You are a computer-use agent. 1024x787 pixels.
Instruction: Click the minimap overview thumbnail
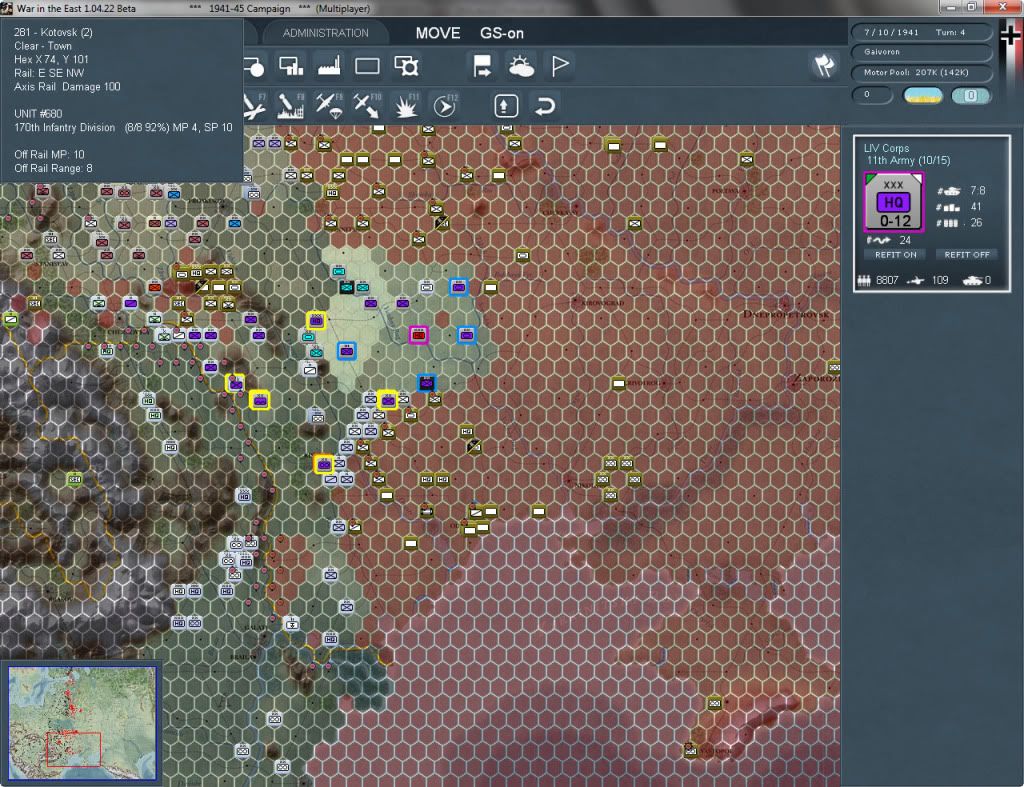(82, 723)
